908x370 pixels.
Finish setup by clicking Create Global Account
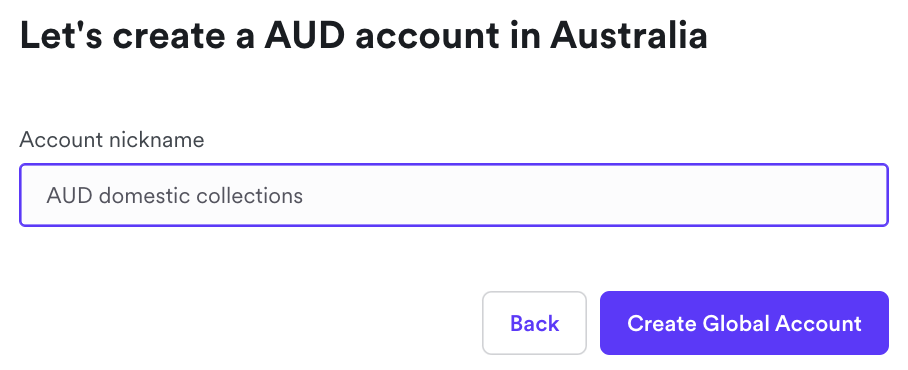(x=744, y=323)
